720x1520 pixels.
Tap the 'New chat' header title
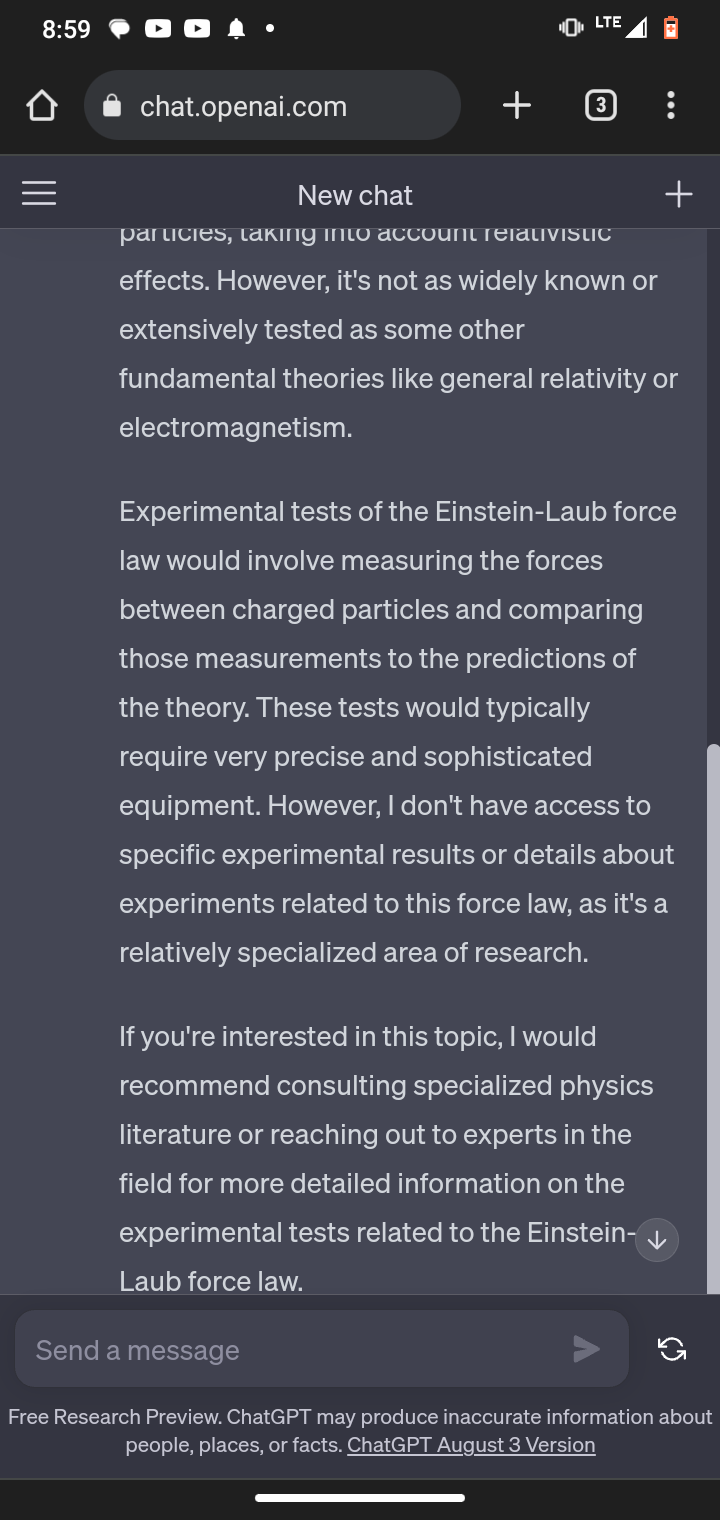(x=355, y=195)
